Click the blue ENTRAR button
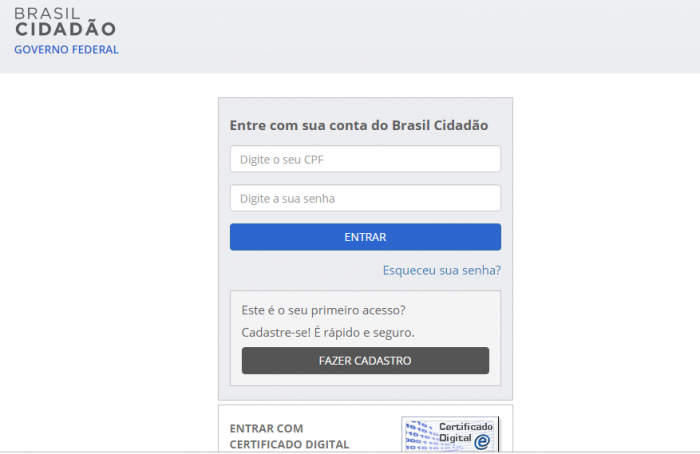Screen dimensions: 700x454 (365, 237)
